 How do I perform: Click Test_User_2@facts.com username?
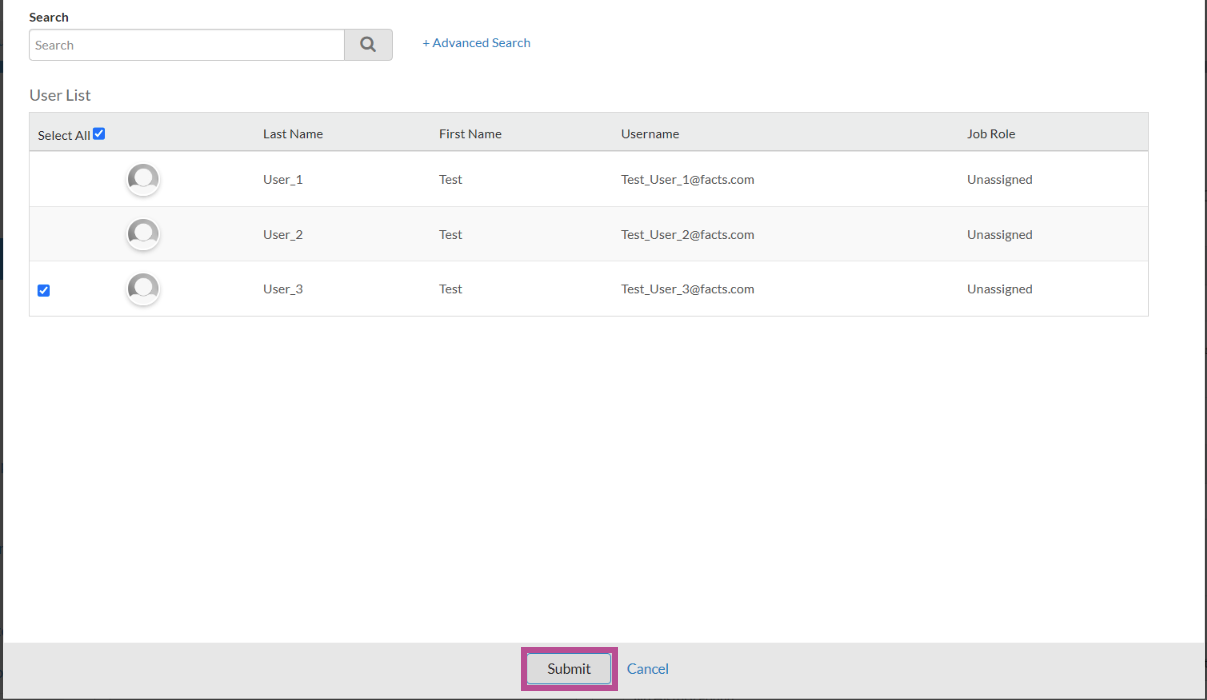point(687,235)
